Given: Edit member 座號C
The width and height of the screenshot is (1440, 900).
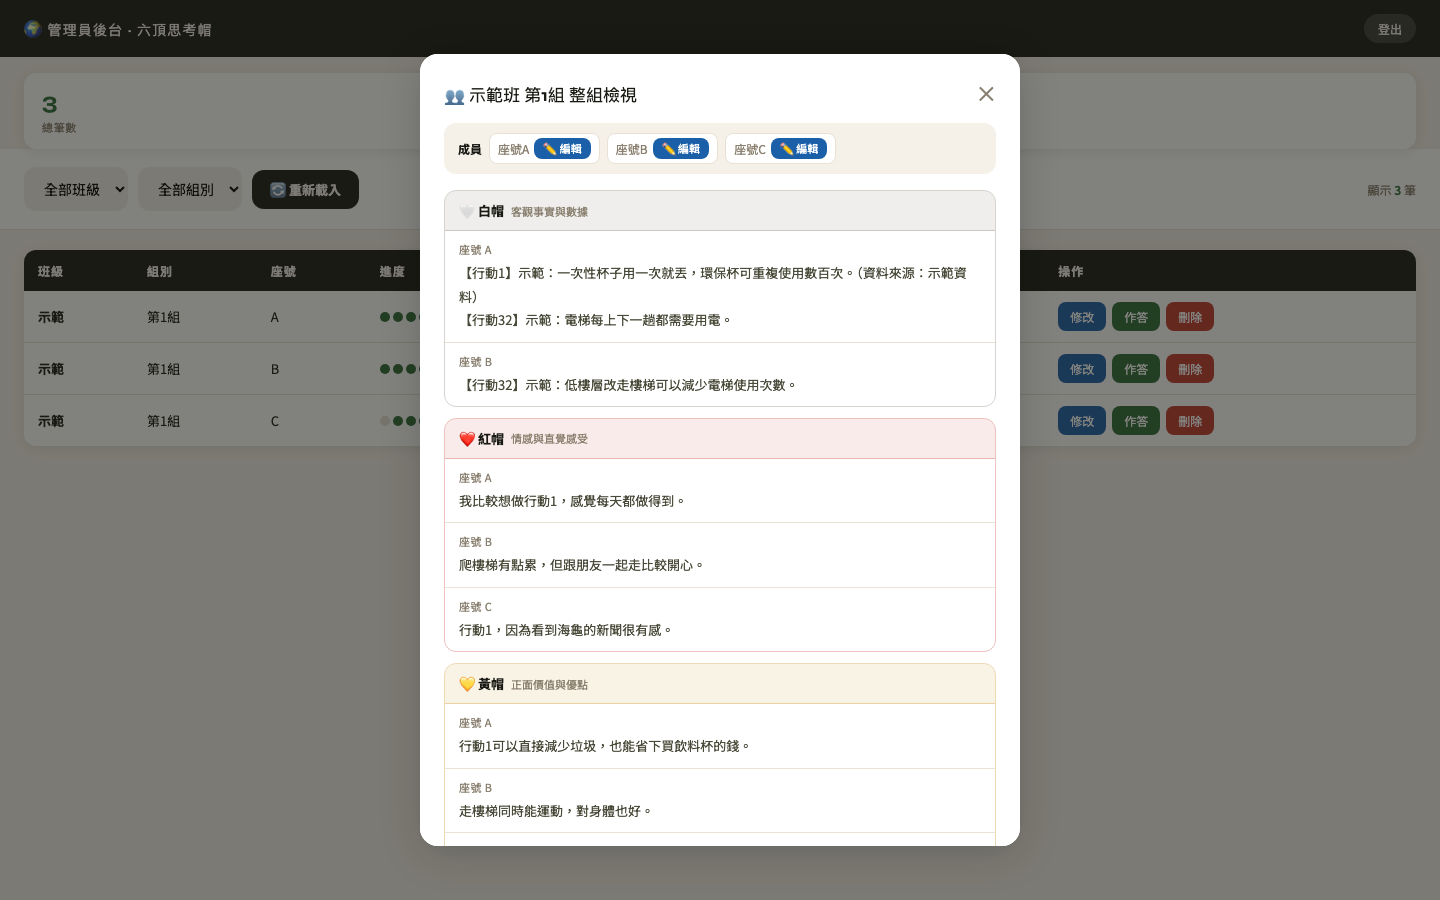Looking at the screenshot, I should point(799,149).
